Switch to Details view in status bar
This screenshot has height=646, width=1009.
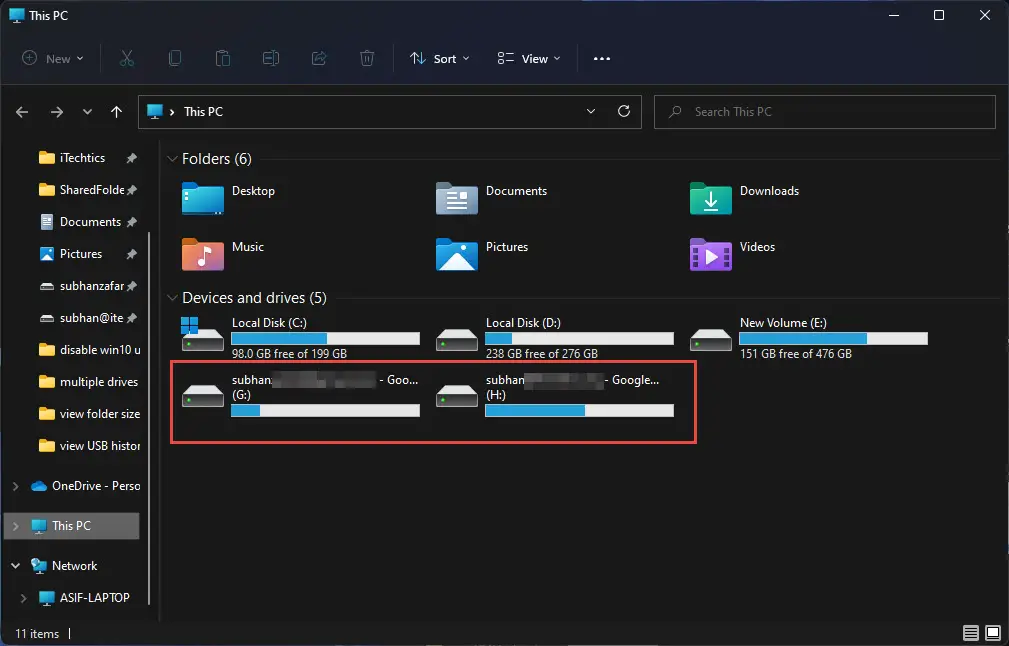click(971, 633)
